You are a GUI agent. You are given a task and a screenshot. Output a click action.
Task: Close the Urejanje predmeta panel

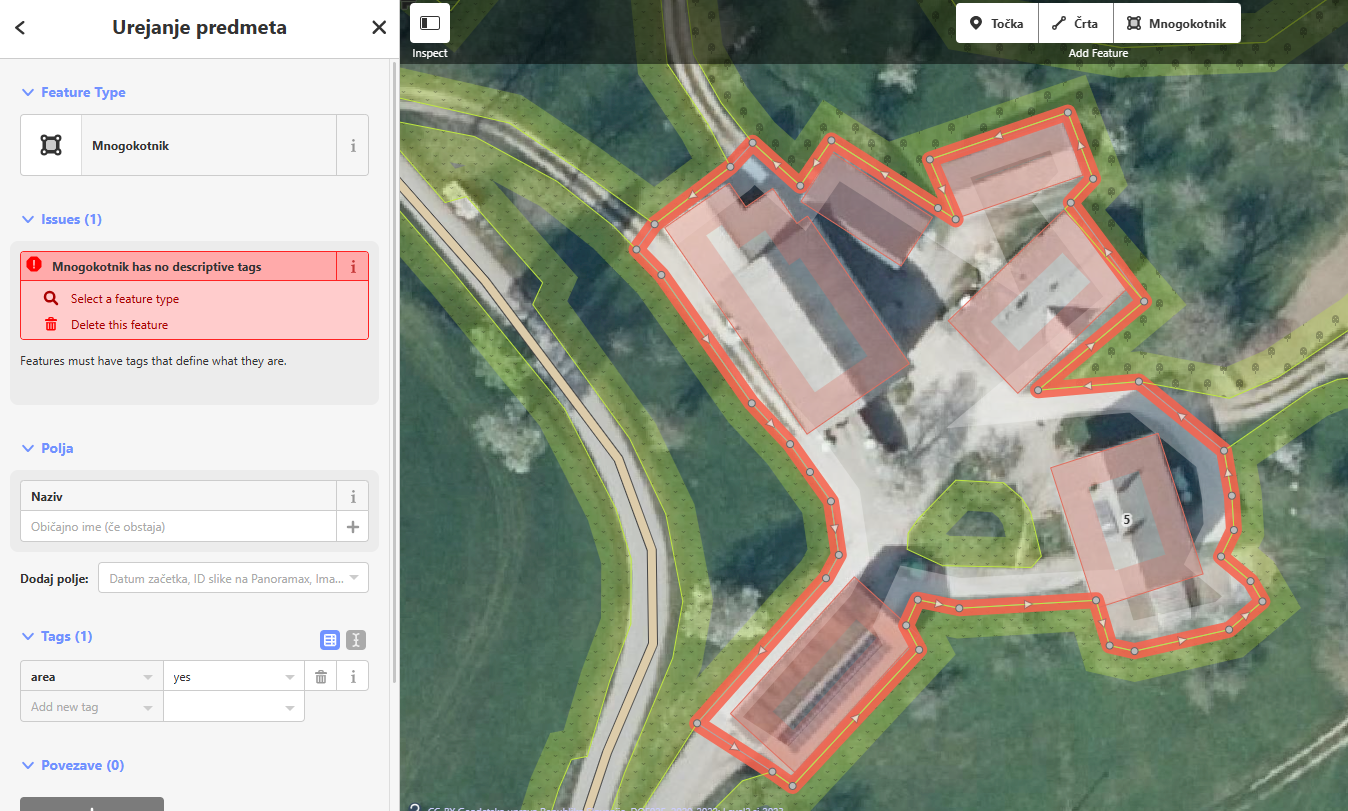pyautogui.click(x=379, y=28)
